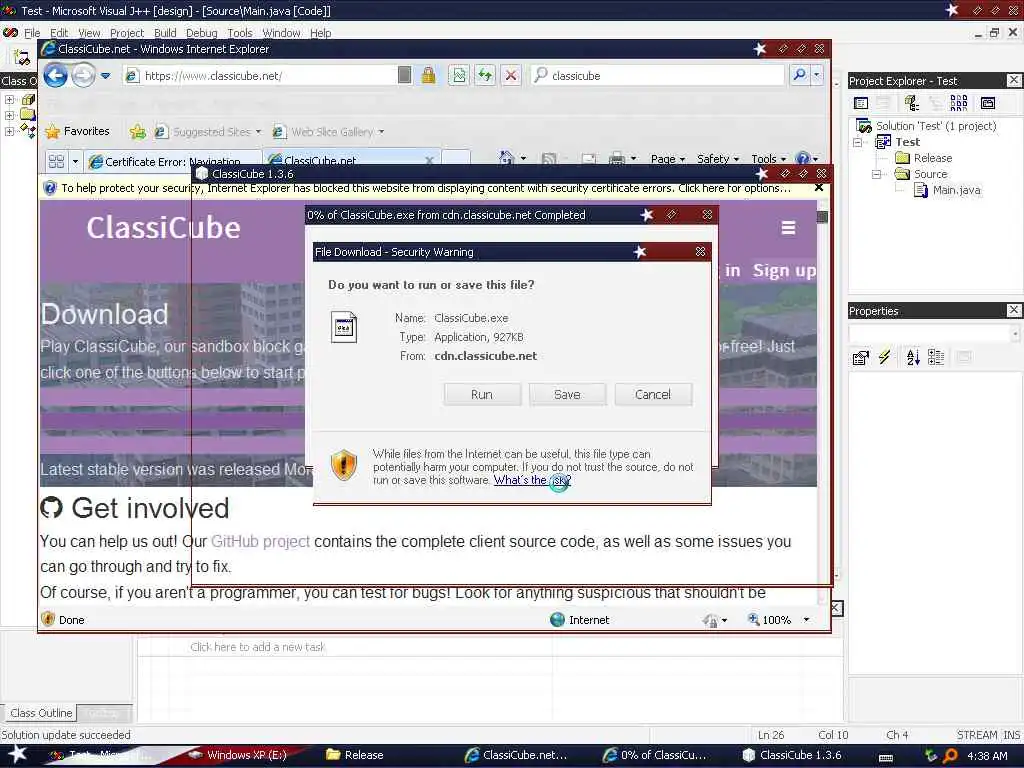Click the cdn.classicube.net source text
1024x768 pixels.
[x=485, y=356]
